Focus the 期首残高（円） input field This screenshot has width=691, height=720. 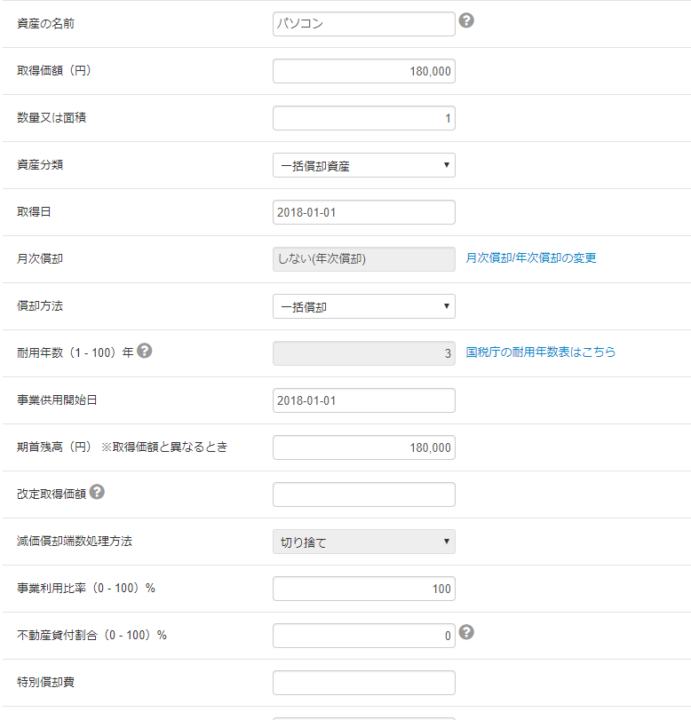click(x=364, y=447)
